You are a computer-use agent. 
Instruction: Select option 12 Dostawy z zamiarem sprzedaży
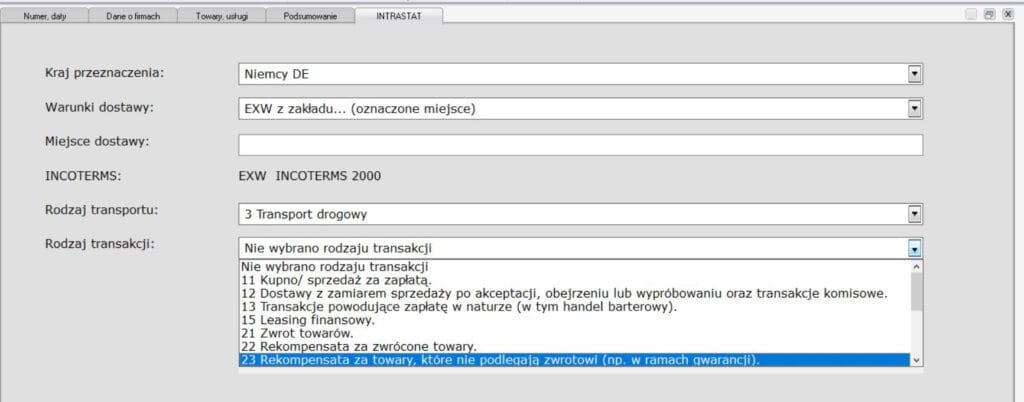pyautogui.click(x=574, y=293)
